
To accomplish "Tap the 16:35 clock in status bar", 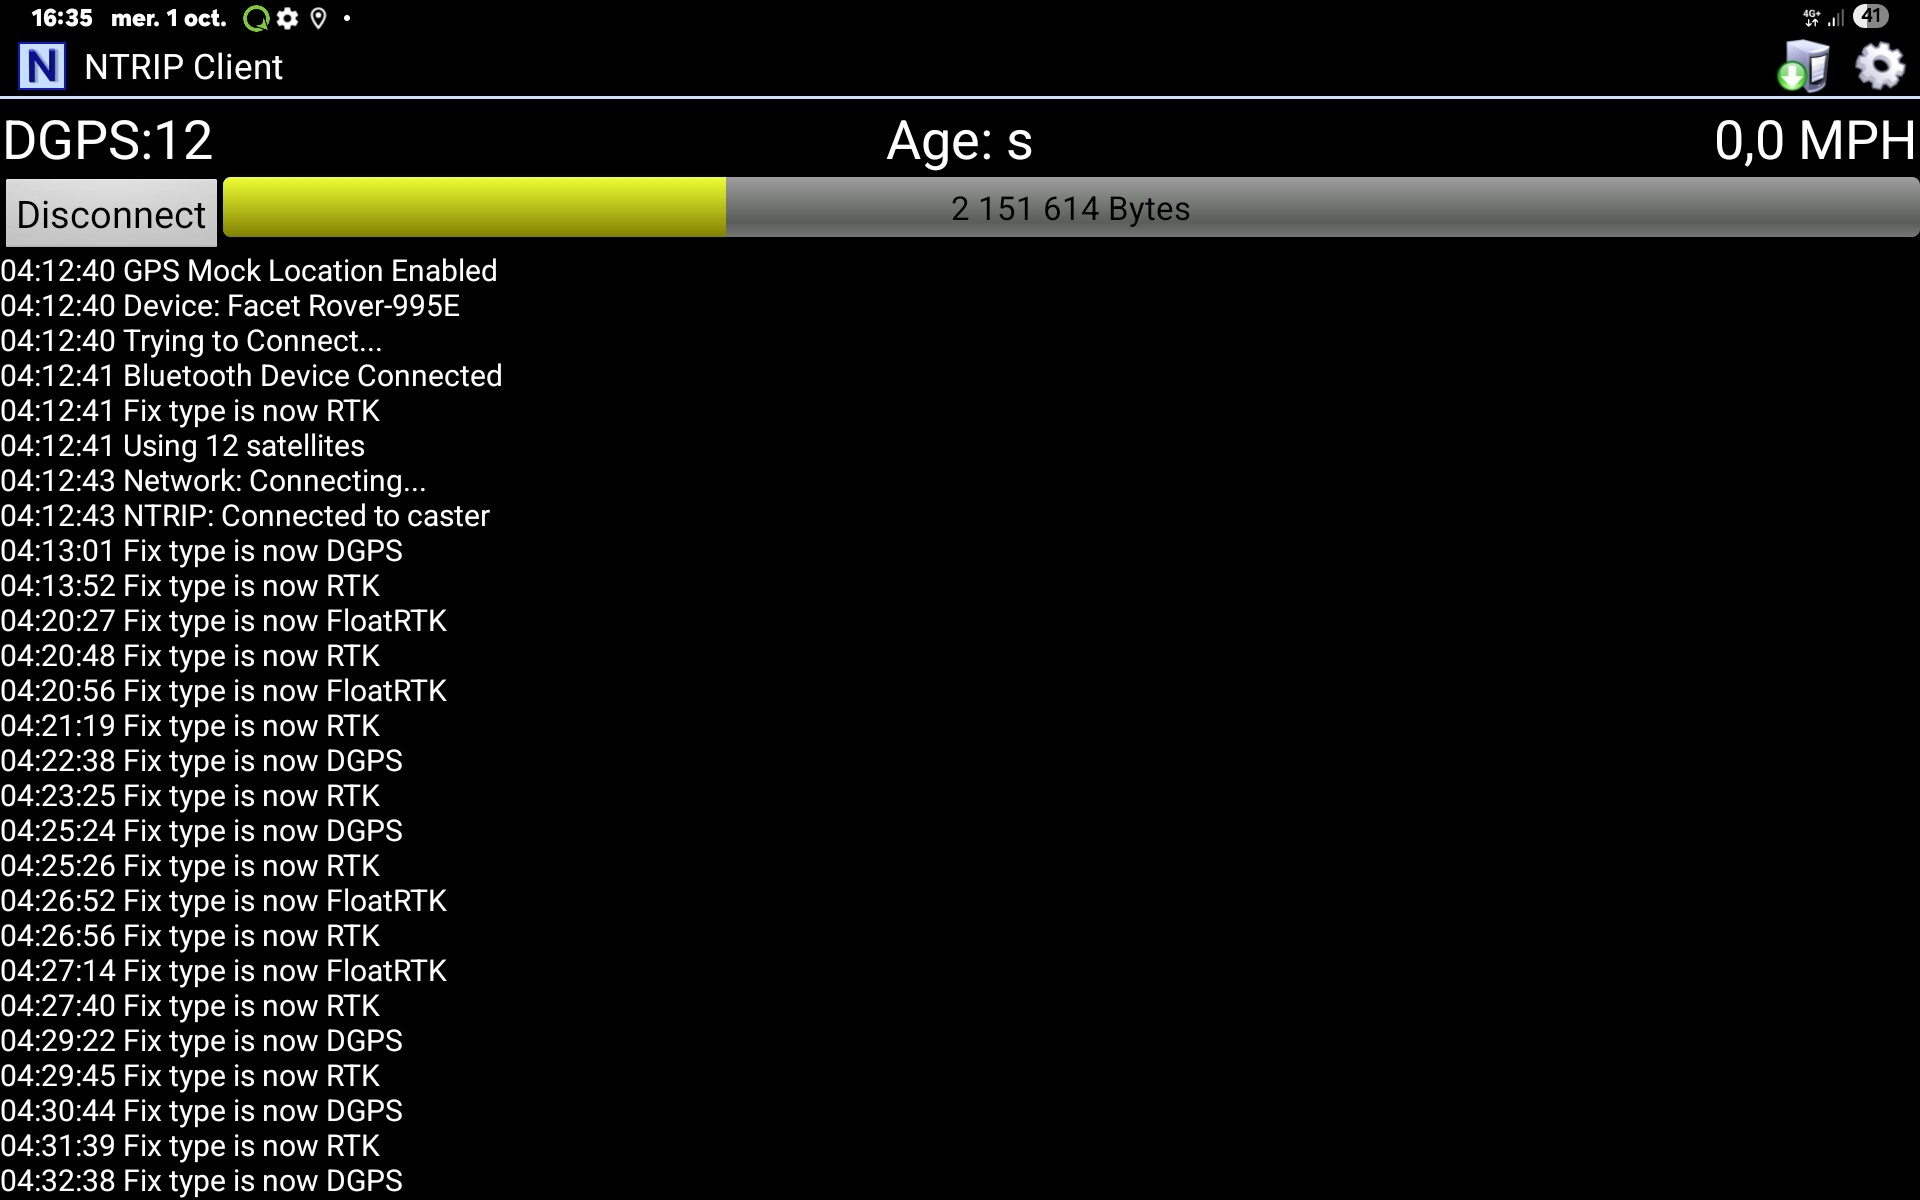I will (x=61, y=18).
